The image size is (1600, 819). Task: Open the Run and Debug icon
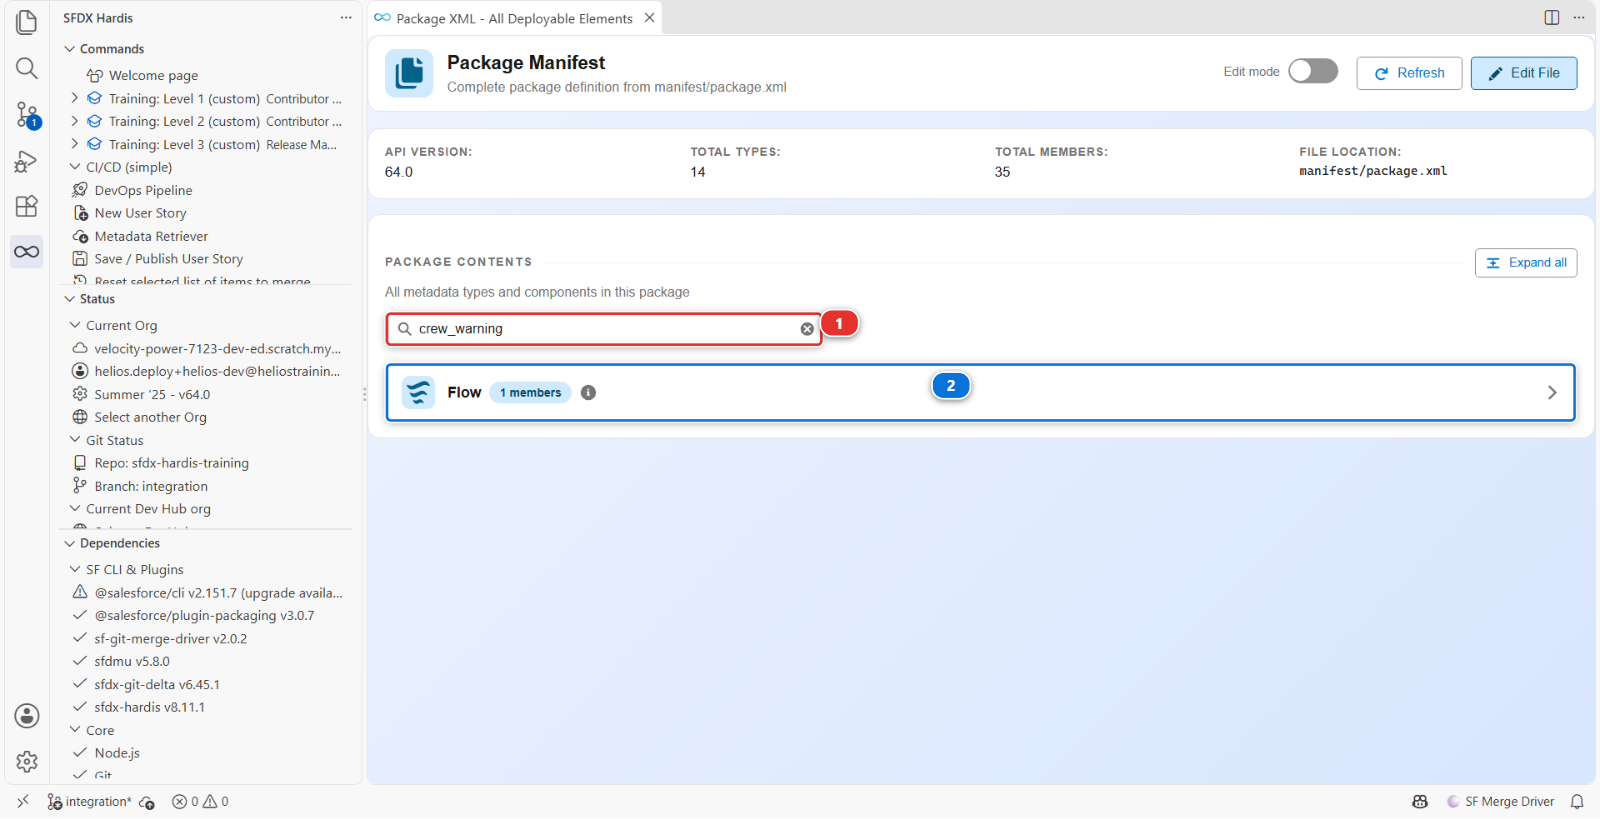click(27, 161)
